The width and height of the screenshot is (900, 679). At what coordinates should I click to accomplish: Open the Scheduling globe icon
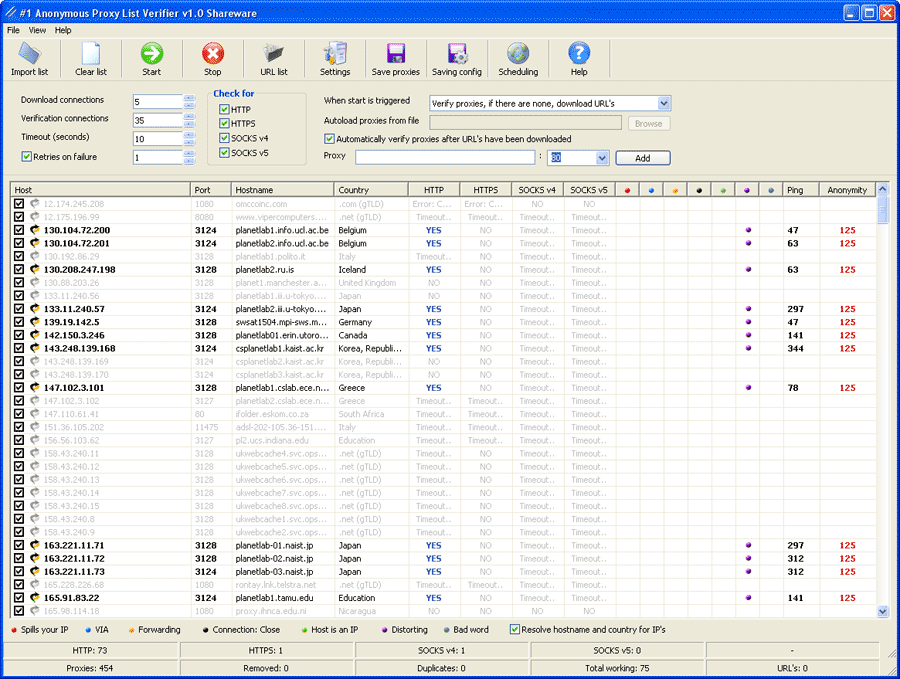point(518,54)
